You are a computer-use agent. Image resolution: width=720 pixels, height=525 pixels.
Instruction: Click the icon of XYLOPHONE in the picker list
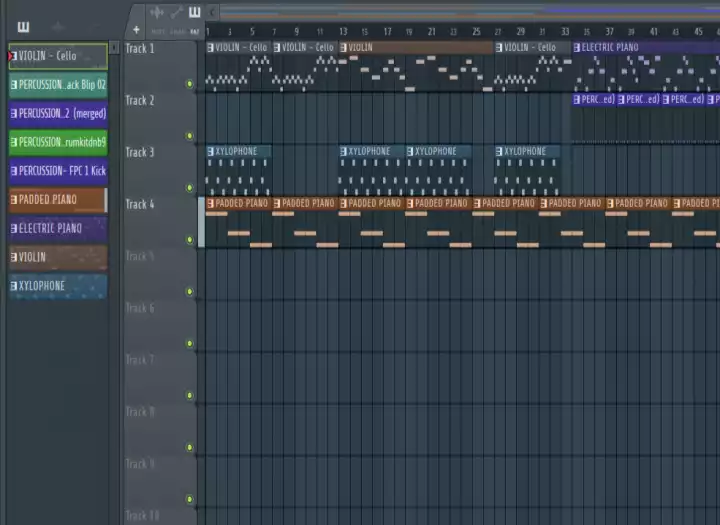click(x=14, y=286)
